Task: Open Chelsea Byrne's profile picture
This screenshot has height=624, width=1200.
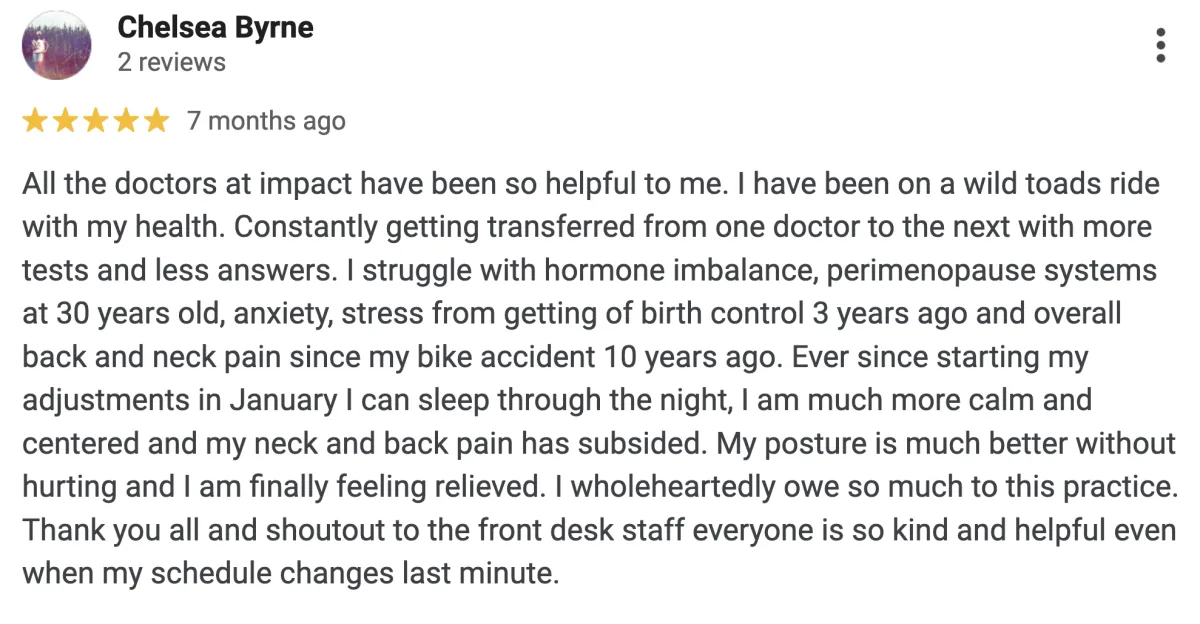Action: tap(57, 45)
